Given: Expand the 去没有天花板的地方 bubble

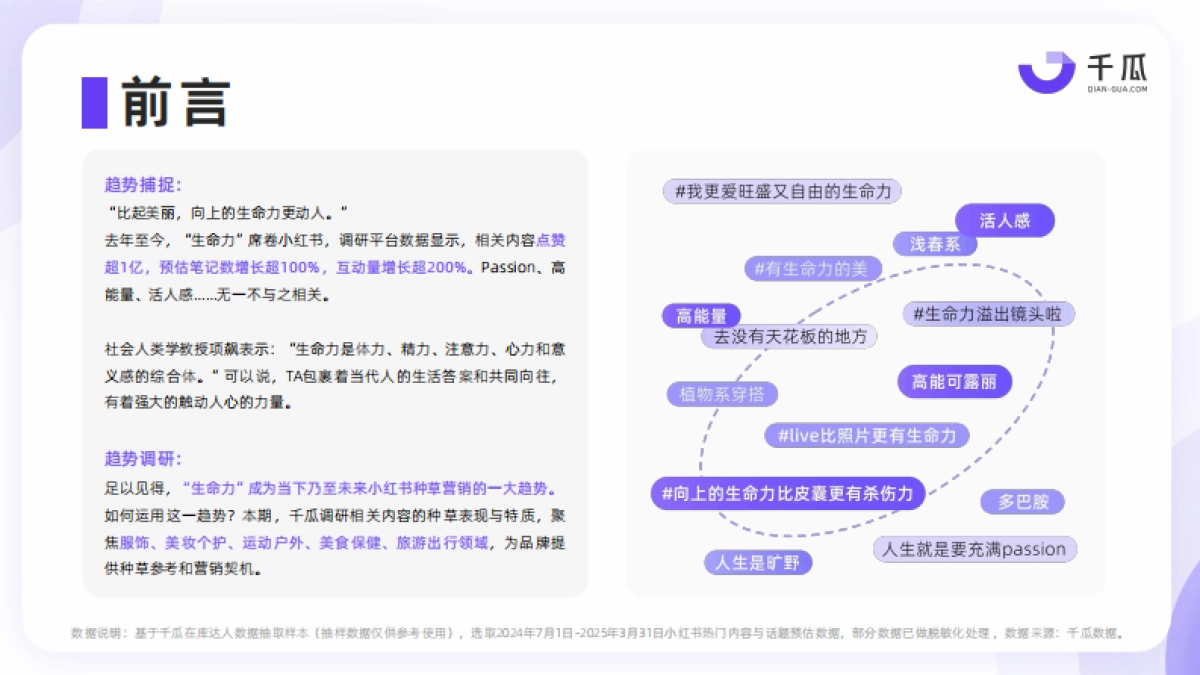Looking at the screenshot, I should click(789, 336).
